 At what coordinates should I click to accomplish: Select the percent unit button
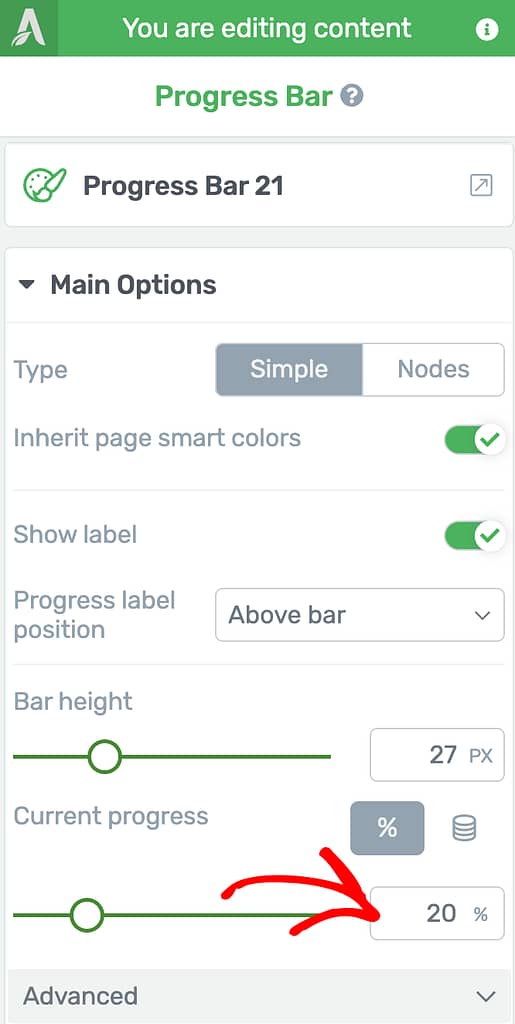[387, 828]
